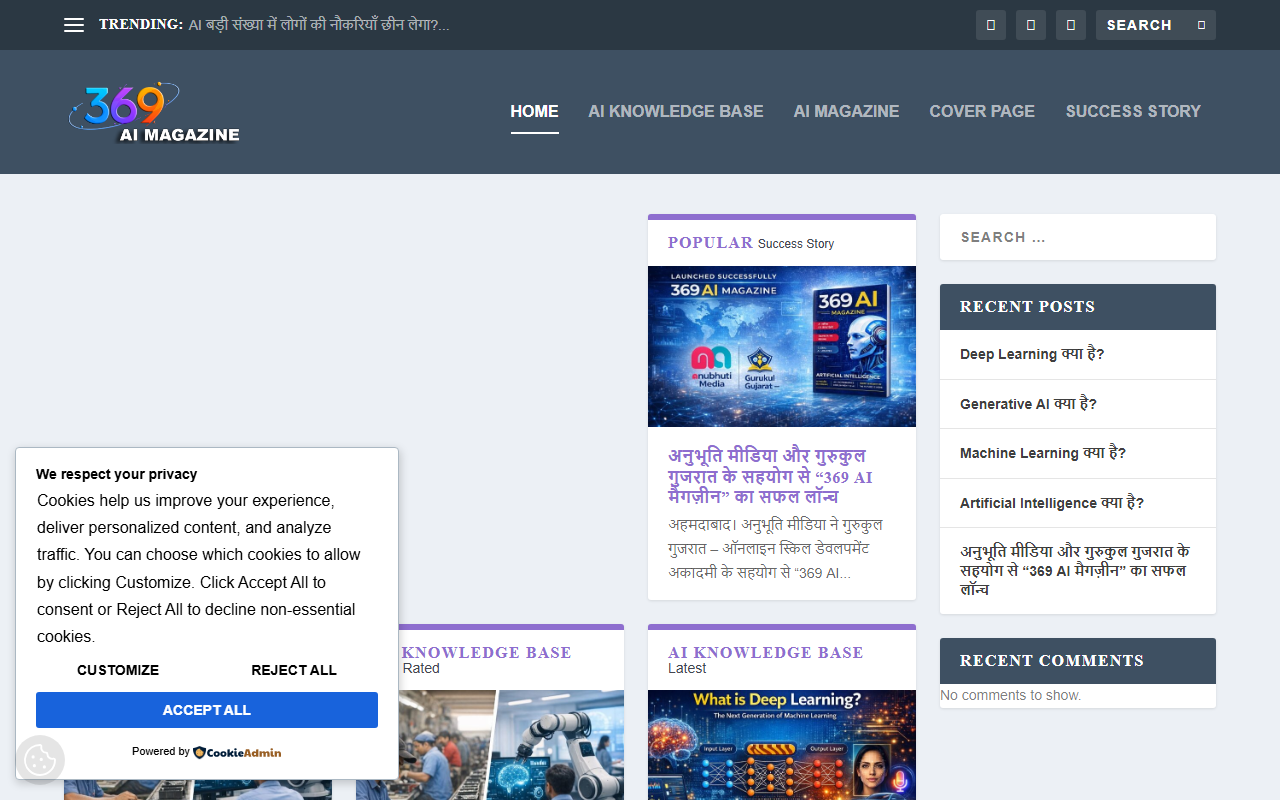This screenshot has height=800, width=1280.
Task: Click the third social icon in top bar
Action: (1071, 25)
